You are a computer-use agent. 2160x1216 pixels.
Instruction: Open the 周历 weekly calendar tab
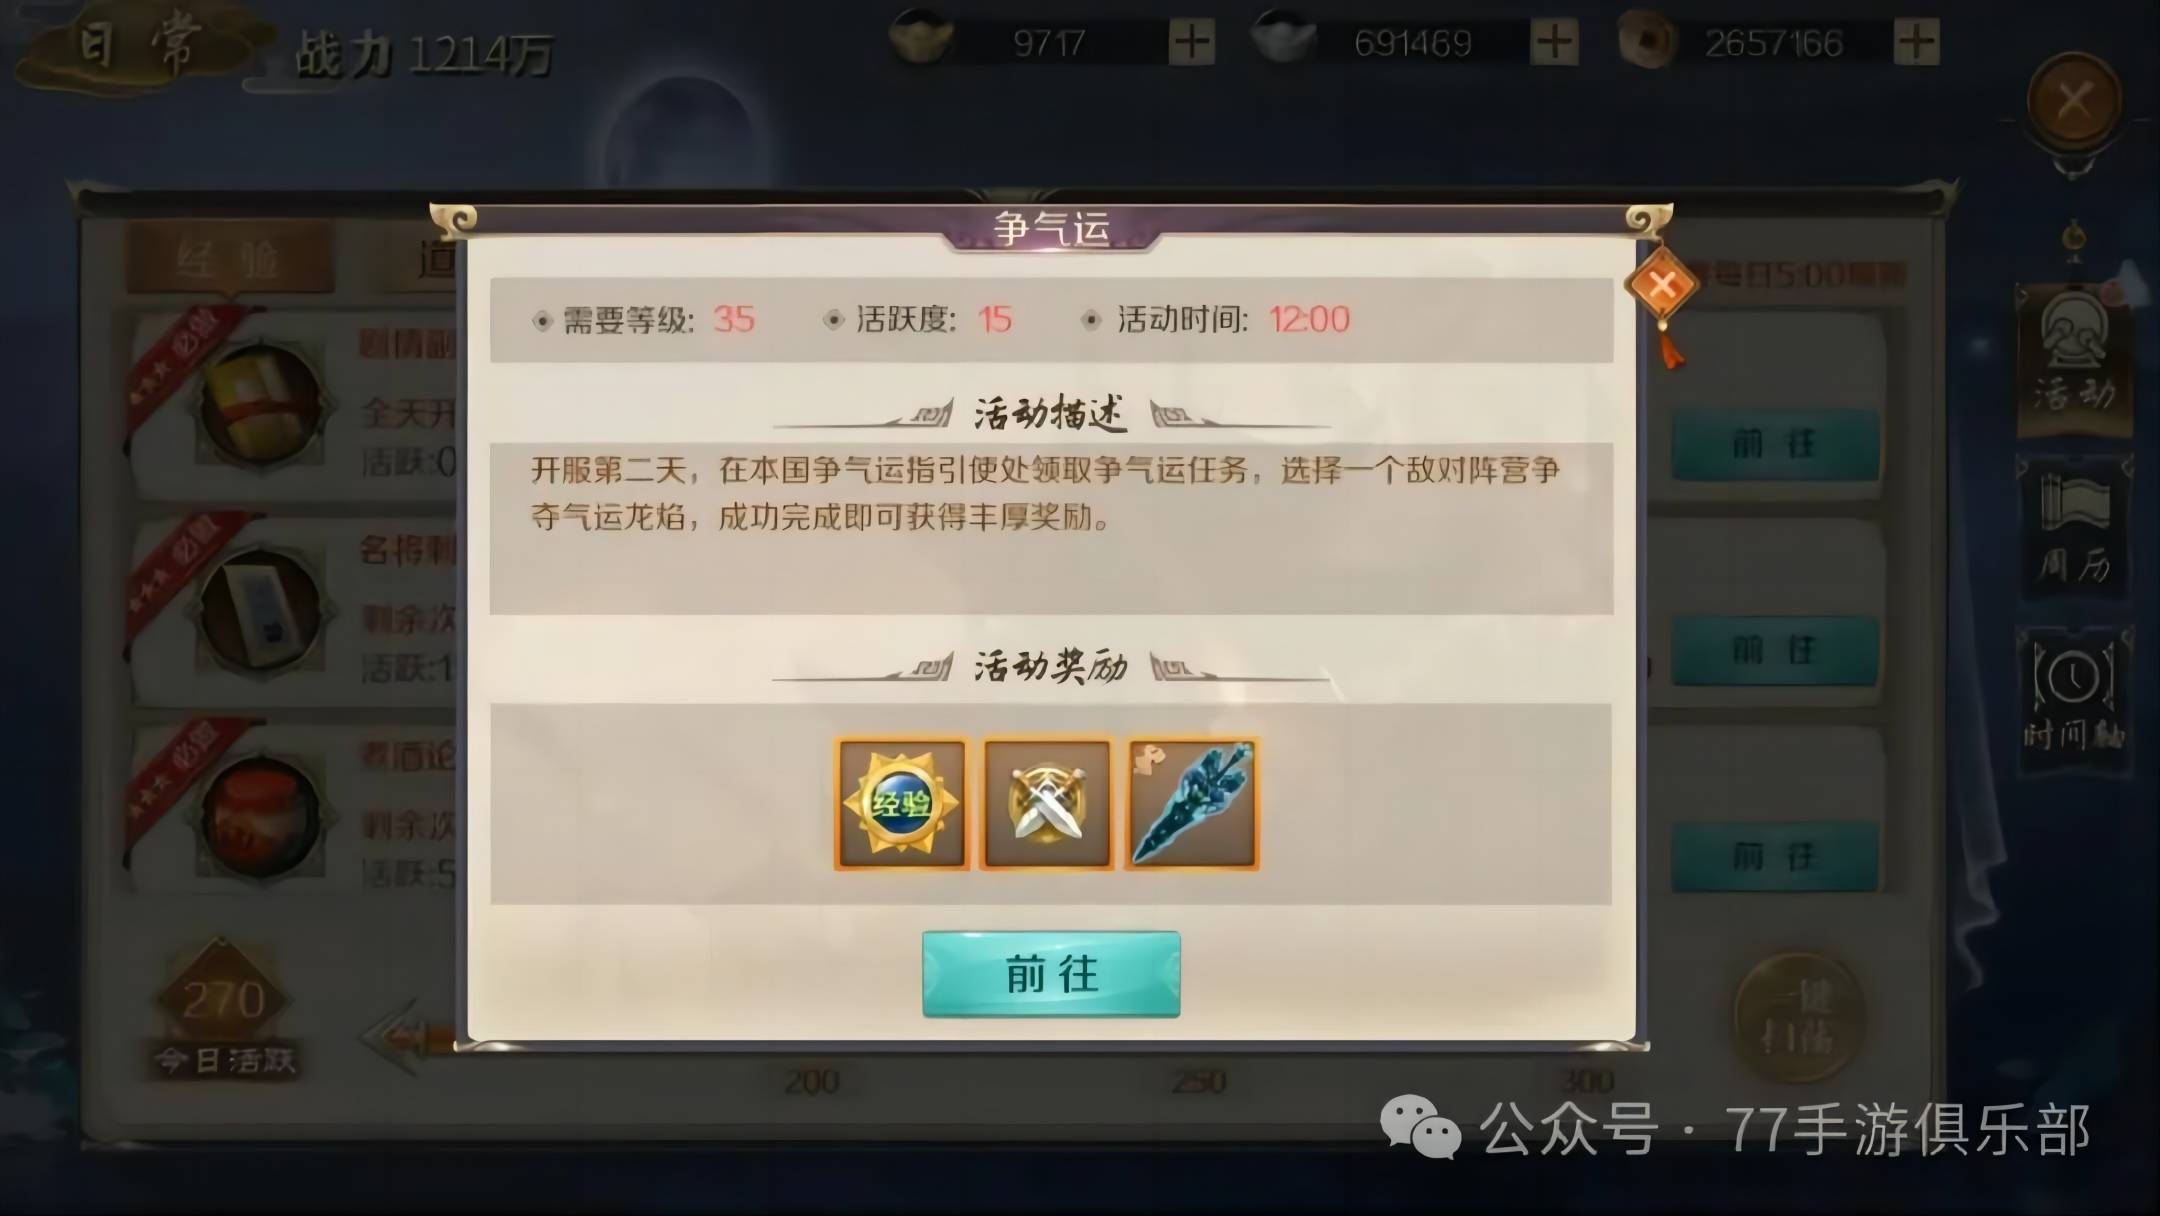pos(2075,530)
